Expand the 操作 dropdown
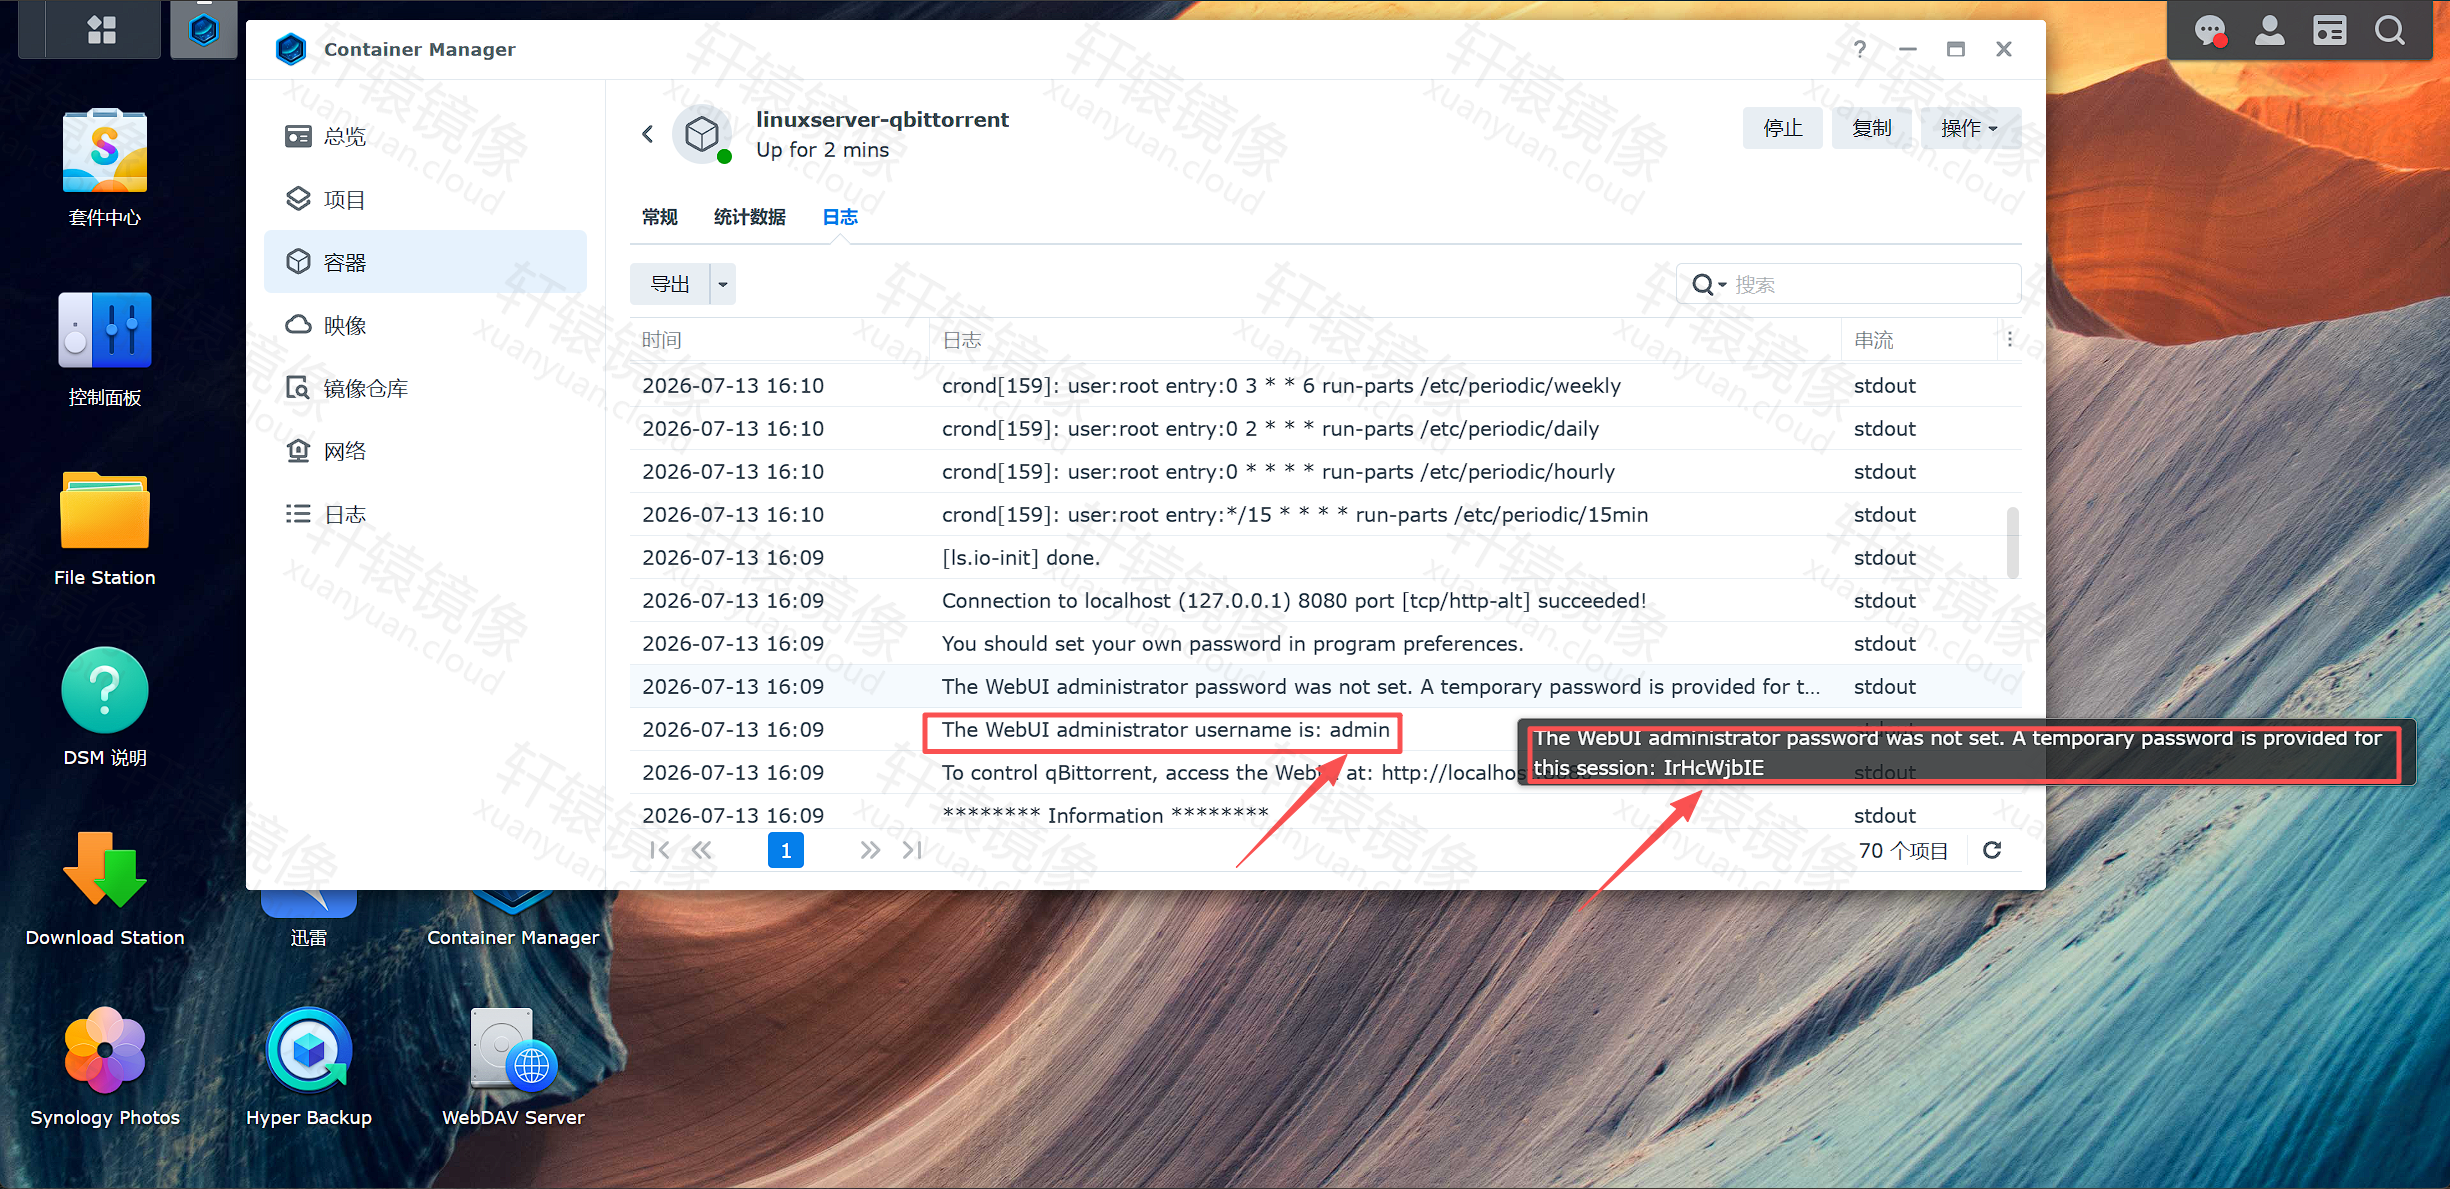Screen dimensions: 2450x1189 pos(1970,128)
